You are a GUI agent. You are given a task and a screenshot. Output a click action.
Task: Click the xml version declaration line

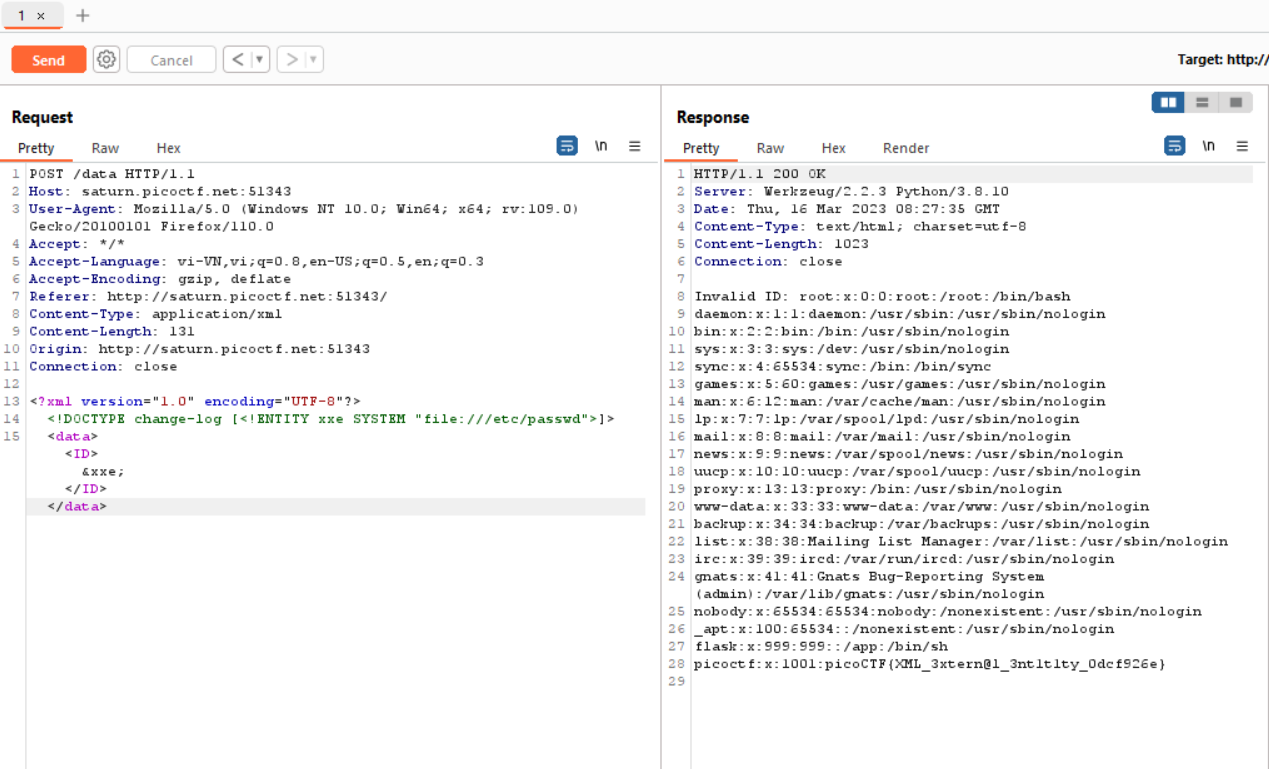195,401
